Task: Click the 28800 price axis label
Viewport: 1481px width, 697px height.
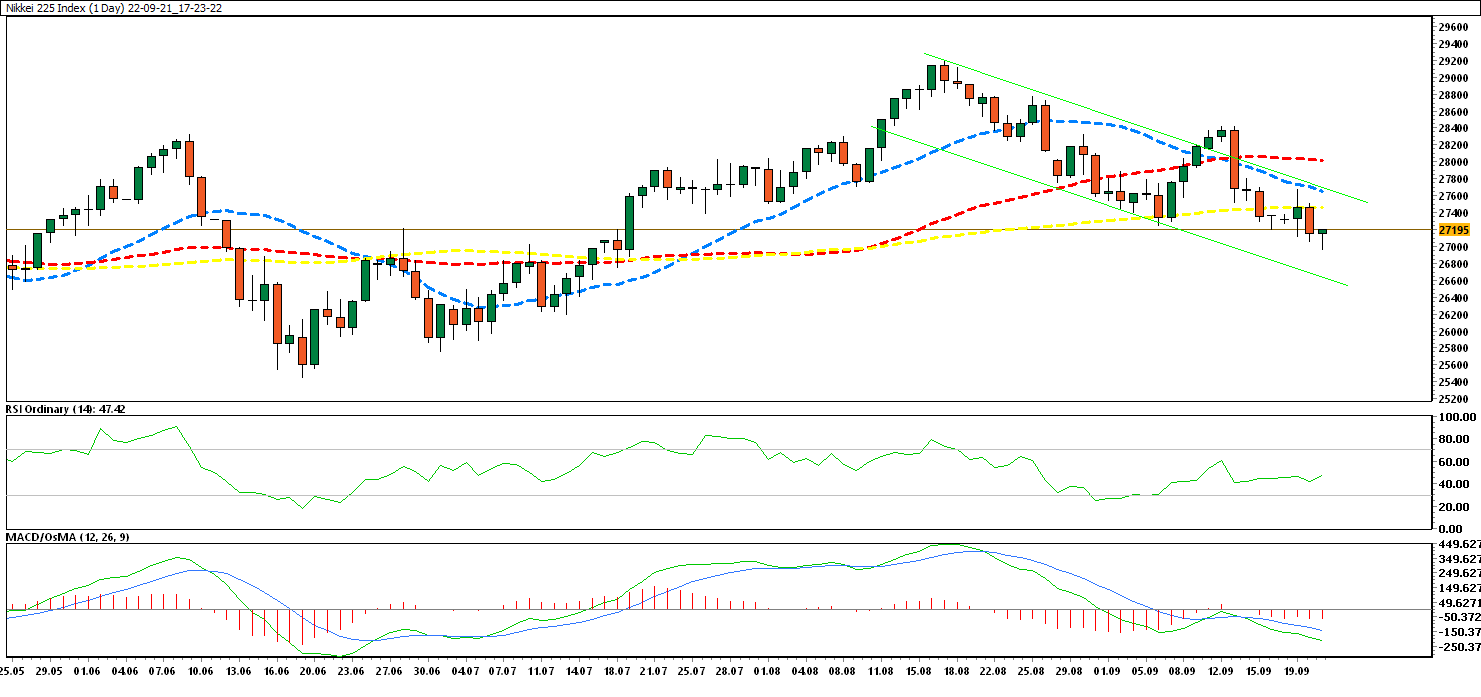Action: (x=1455, y=94)
